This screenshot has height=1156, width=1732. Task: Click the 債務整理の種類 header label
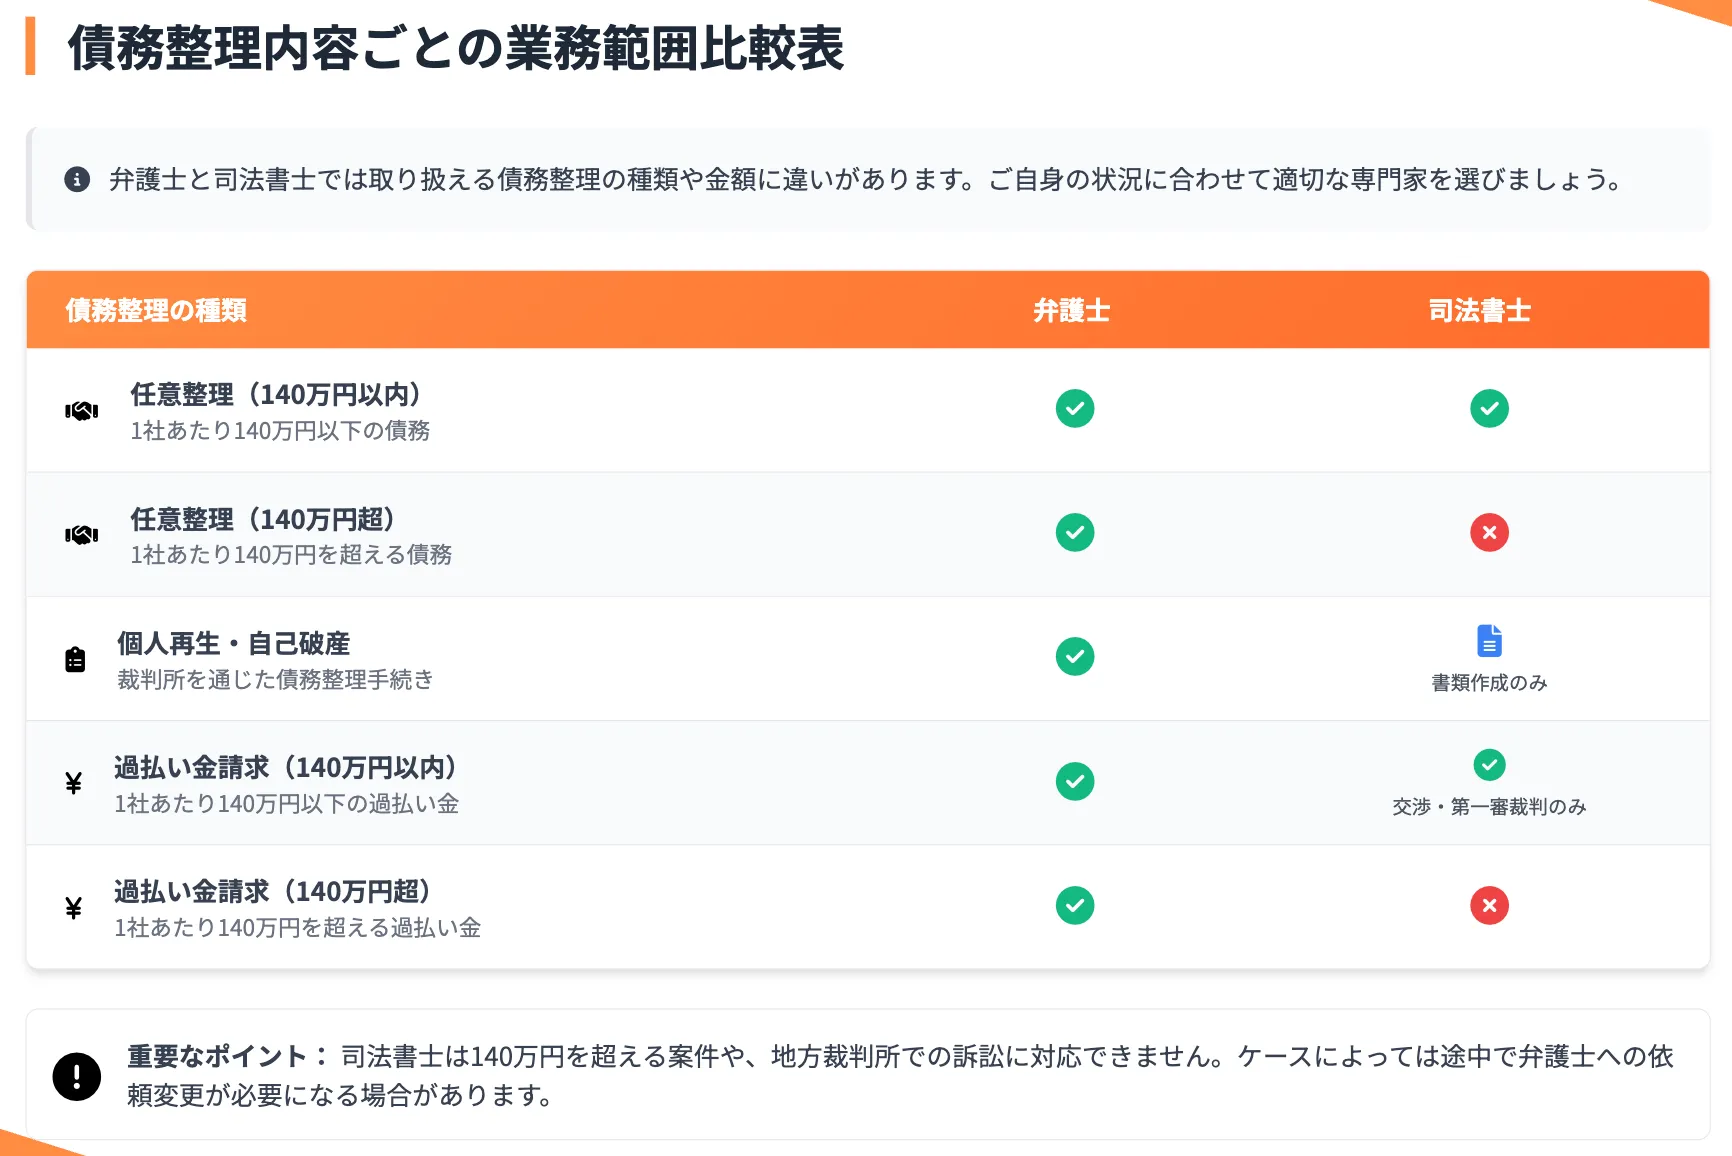point(155,310)
